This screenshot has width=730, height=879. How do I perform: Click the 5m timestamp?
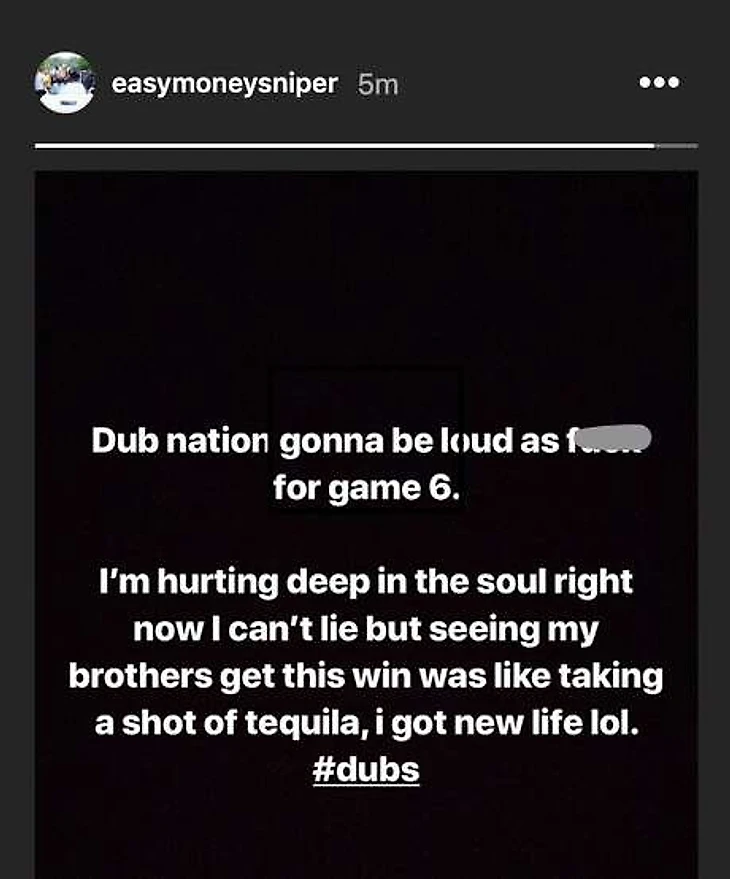(x=378, y=85)
